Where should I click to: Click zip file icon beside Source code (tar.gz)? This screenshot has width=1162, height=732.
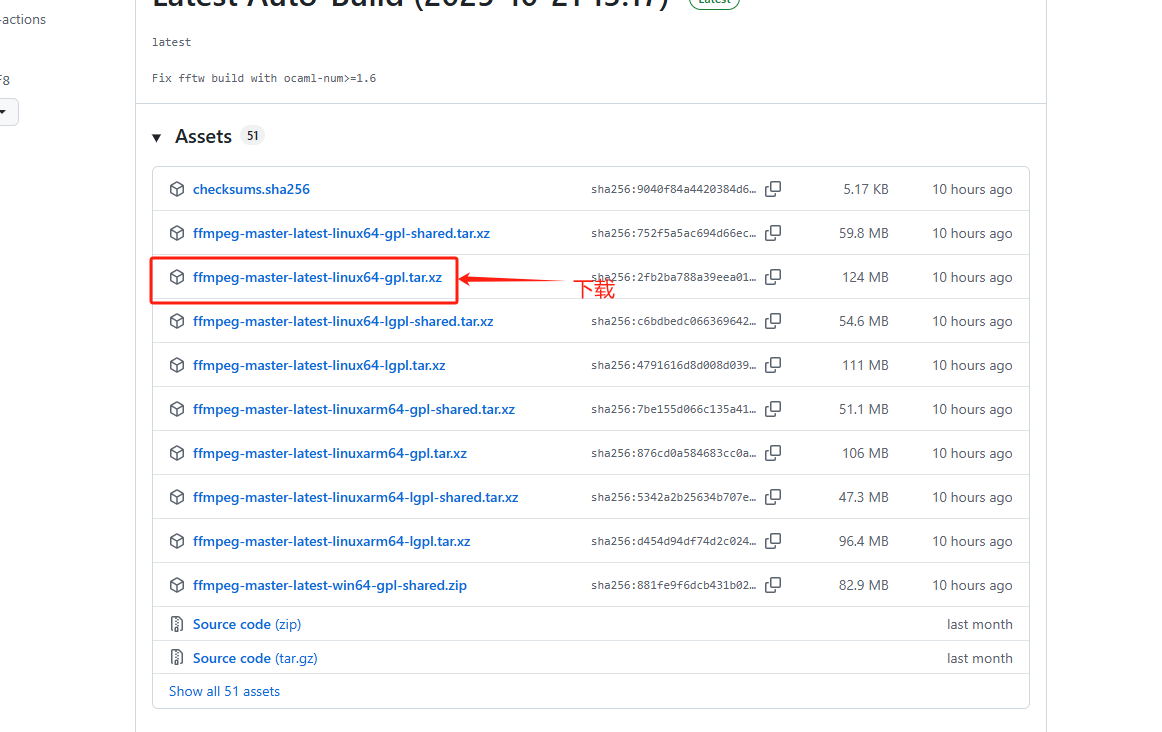click(x=176, y=658)
